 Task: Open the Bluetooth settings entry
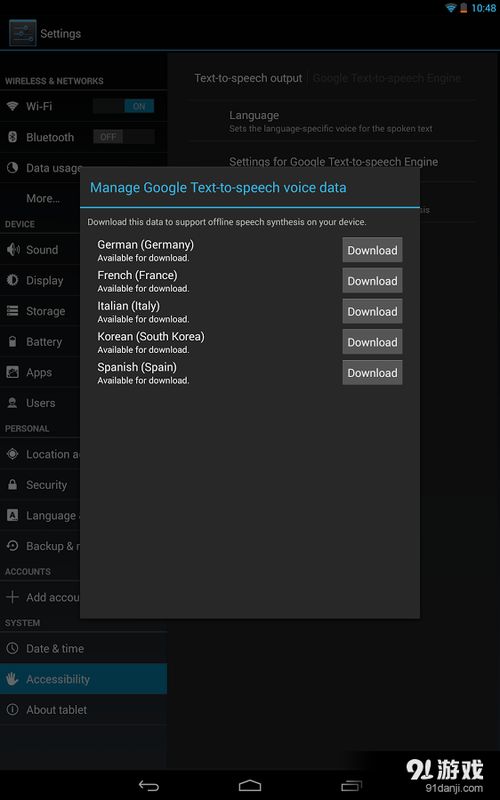(x=83, y=137)
